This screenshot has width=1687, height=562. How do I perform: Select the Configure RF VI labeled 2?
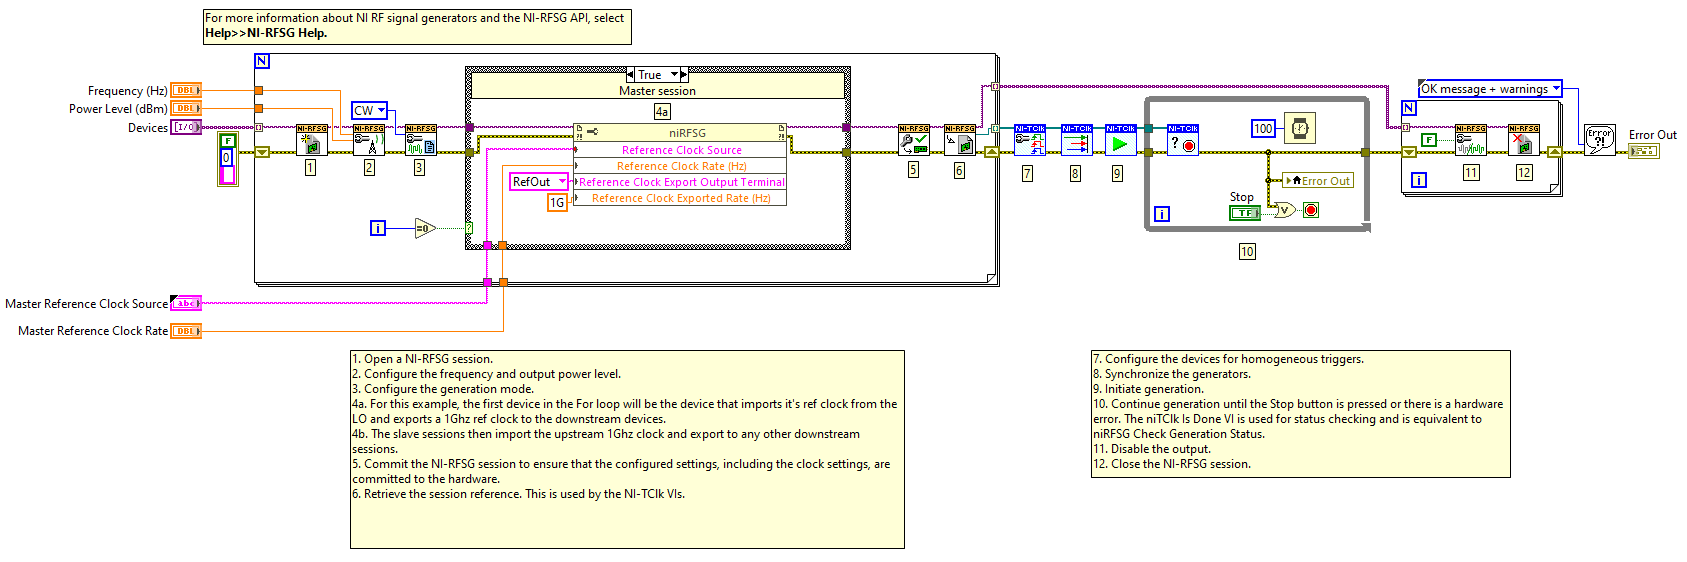(369, 140)
